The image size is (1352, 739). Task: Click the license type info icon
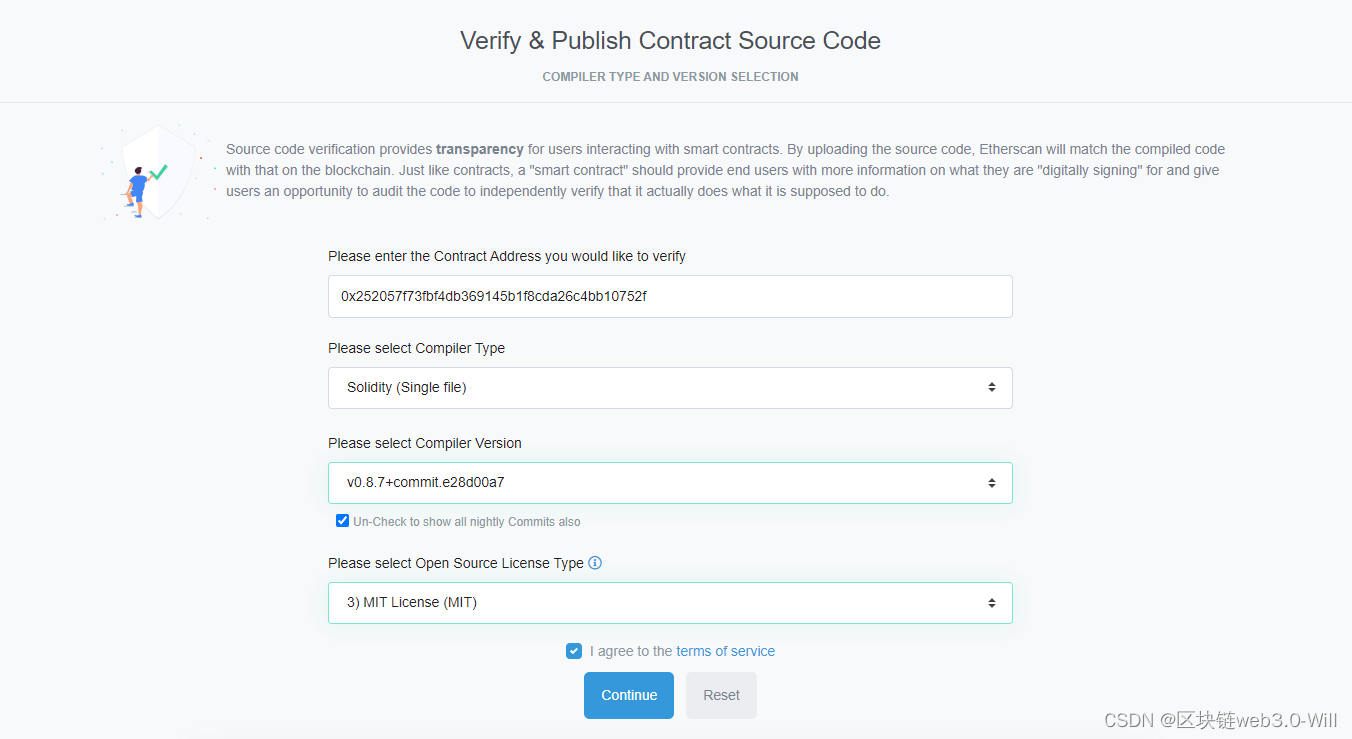tap(595, 563)
